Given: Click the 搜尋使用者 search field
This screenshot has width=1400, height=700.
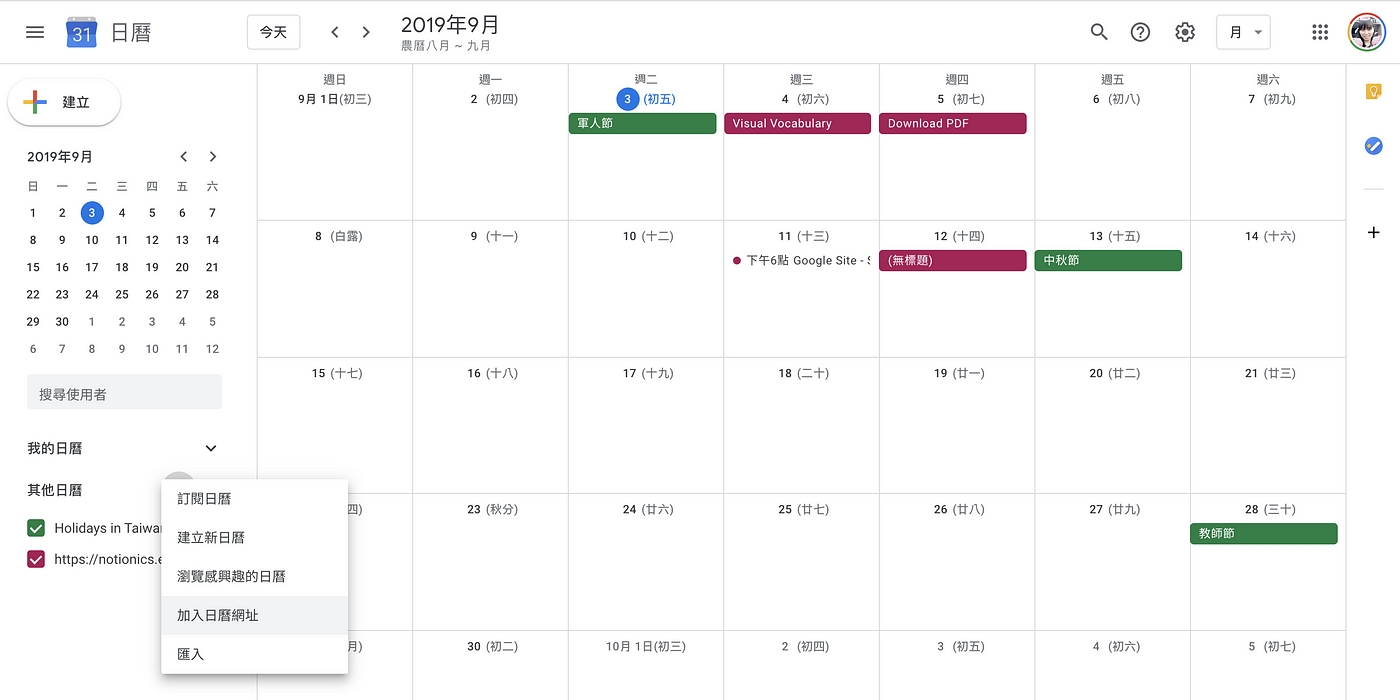Looking at the screenshot, I should [124, 393].
